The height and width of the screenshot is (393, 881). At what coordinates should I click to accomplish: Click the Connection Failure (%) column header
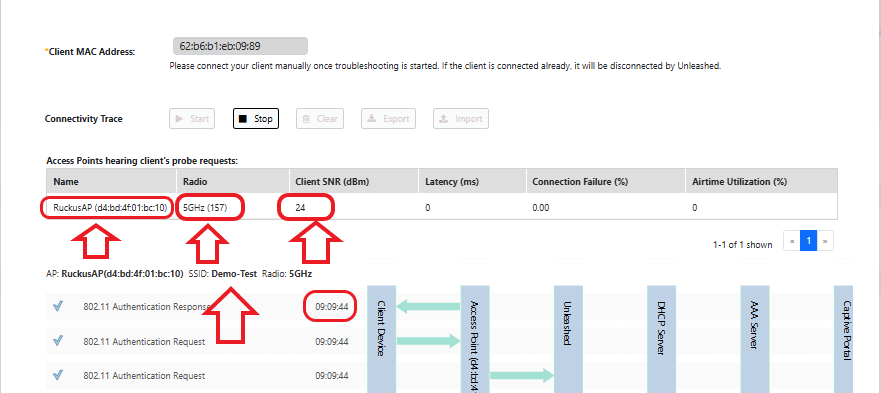point(605,182)
